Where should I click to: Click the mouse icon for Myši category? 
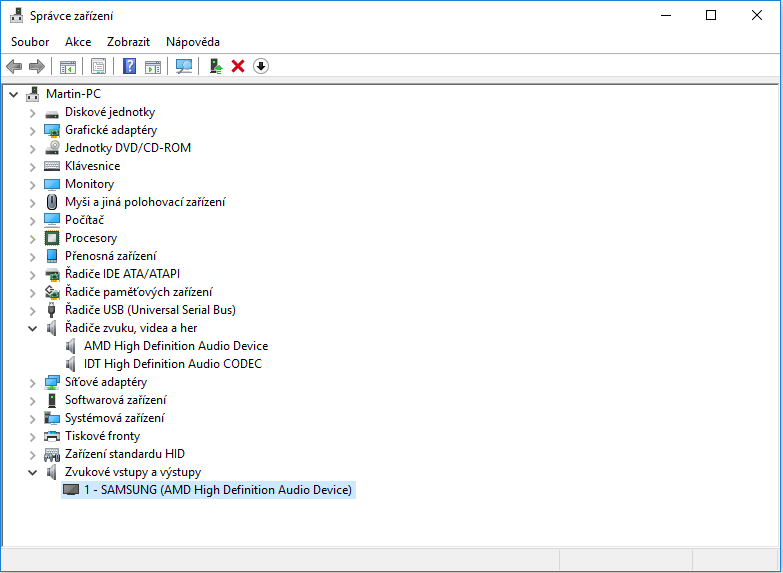[51, 202]
